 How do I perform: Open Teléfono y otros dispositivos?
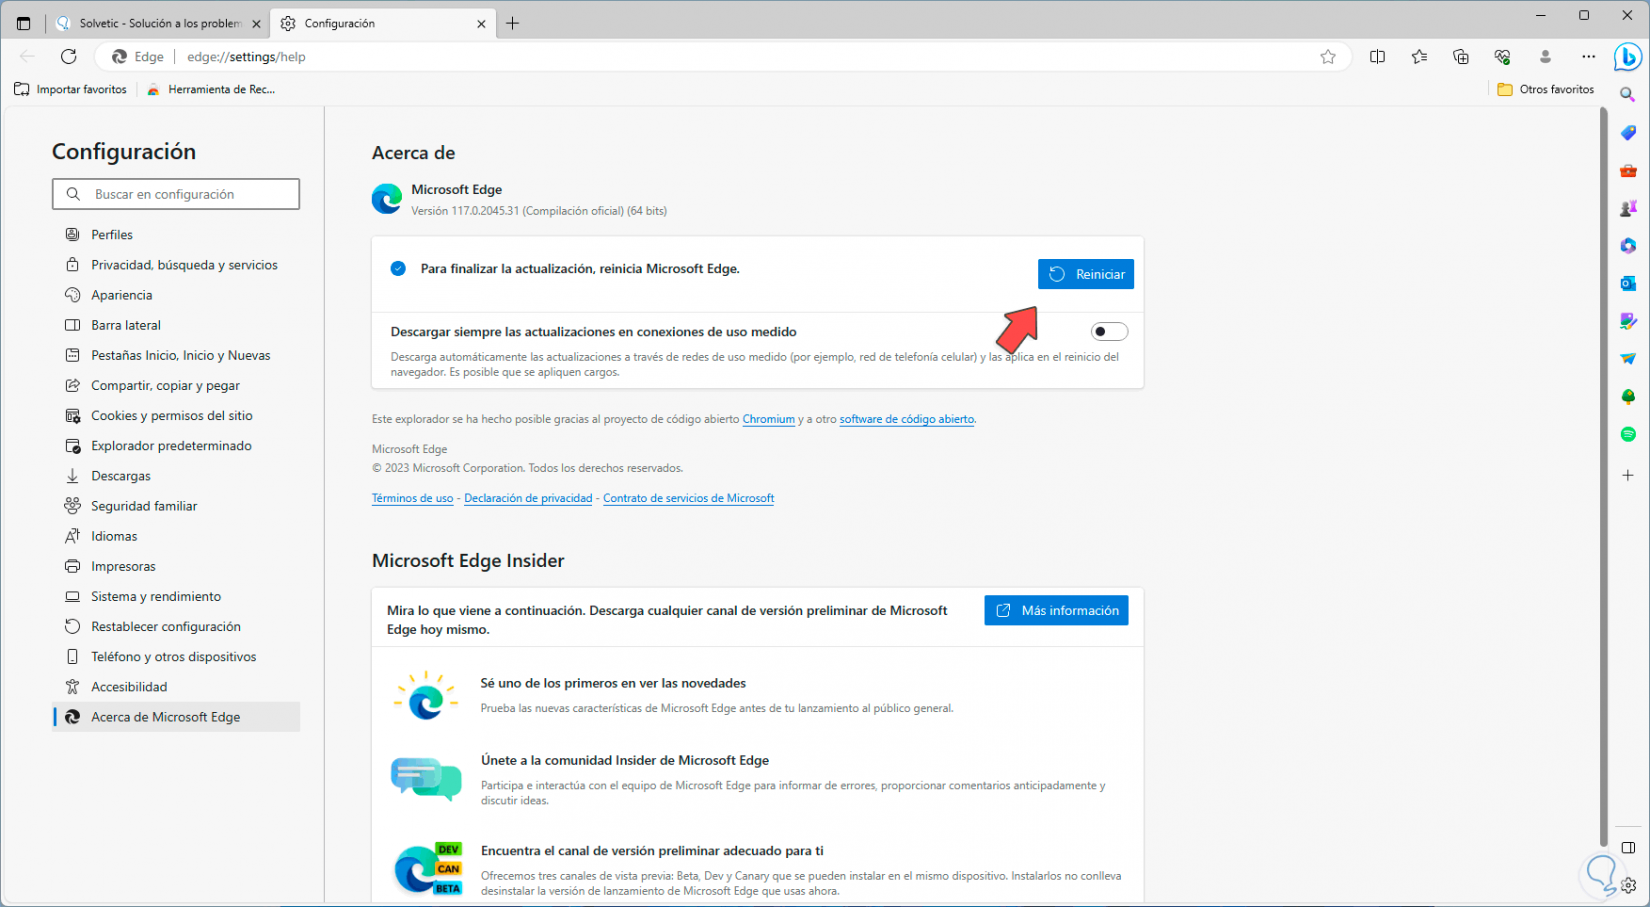176,657
